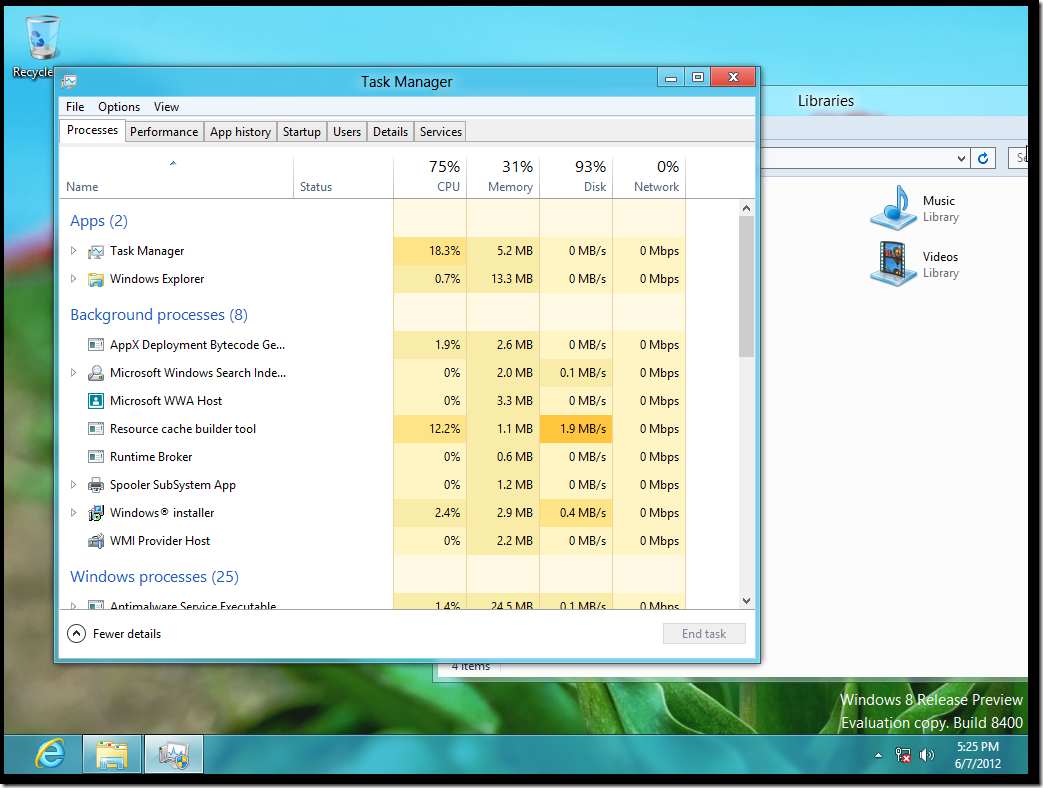Switch to the Services tab
The image size is (1043, 788).
(x=440, y=132)
